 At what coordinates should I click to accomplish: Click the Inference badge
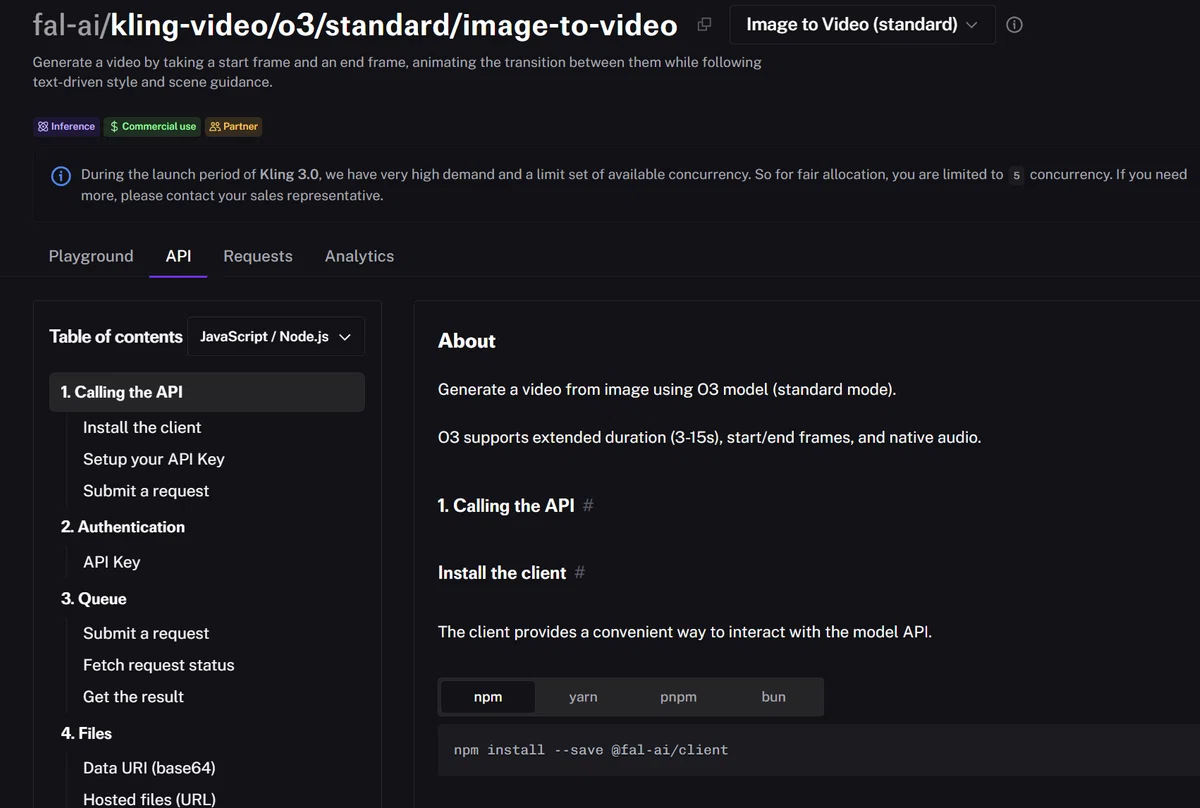click(66, 127)
